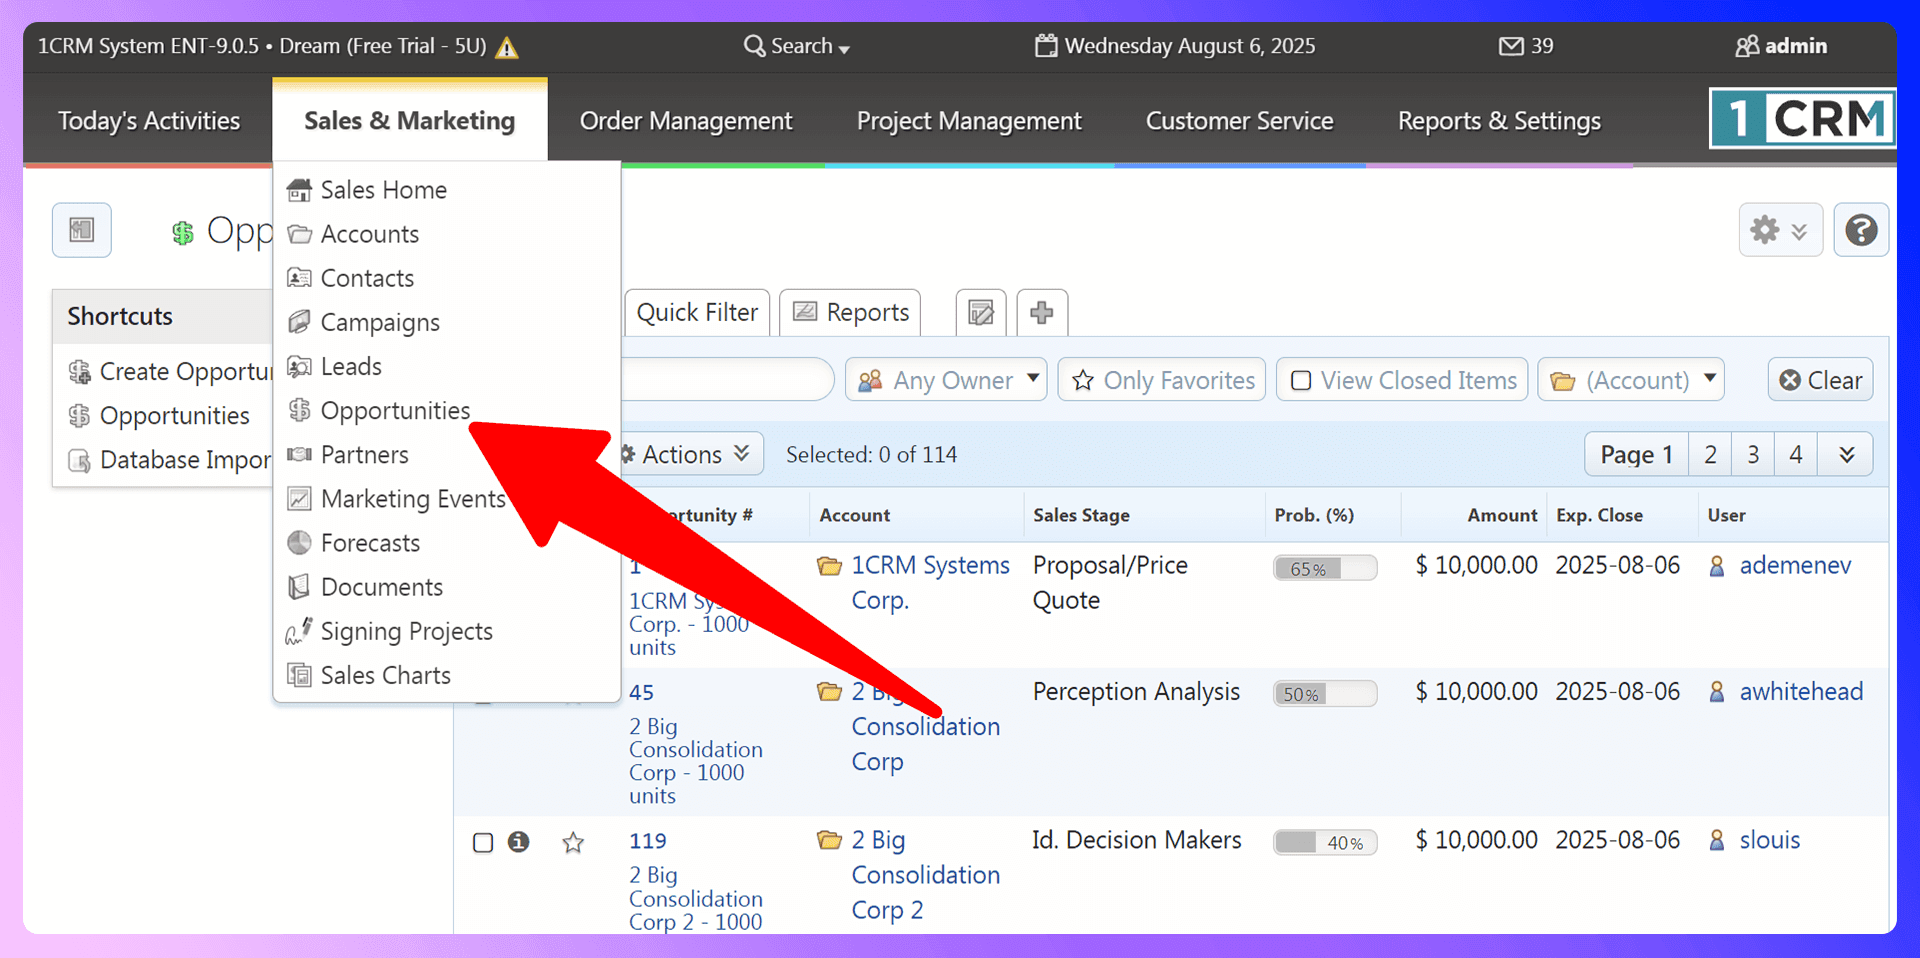Screen dimensions: 1920x958
Task: Check the View Closed Items checkbox
Action: (x=1301, y=381)
